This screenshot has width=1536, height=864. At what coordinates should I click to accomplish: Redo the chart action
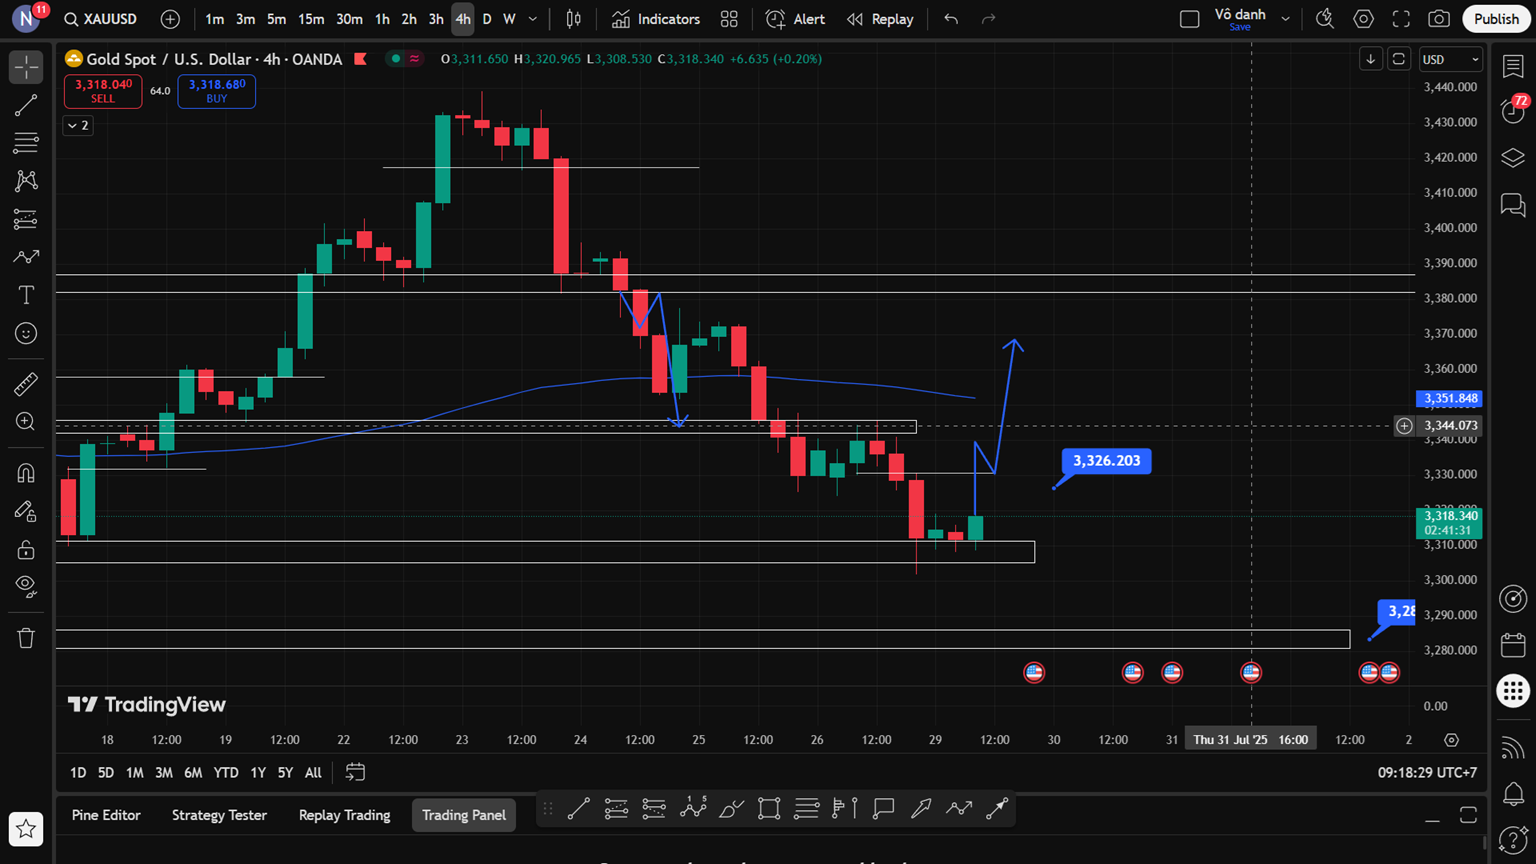click(x=988, y=19)
